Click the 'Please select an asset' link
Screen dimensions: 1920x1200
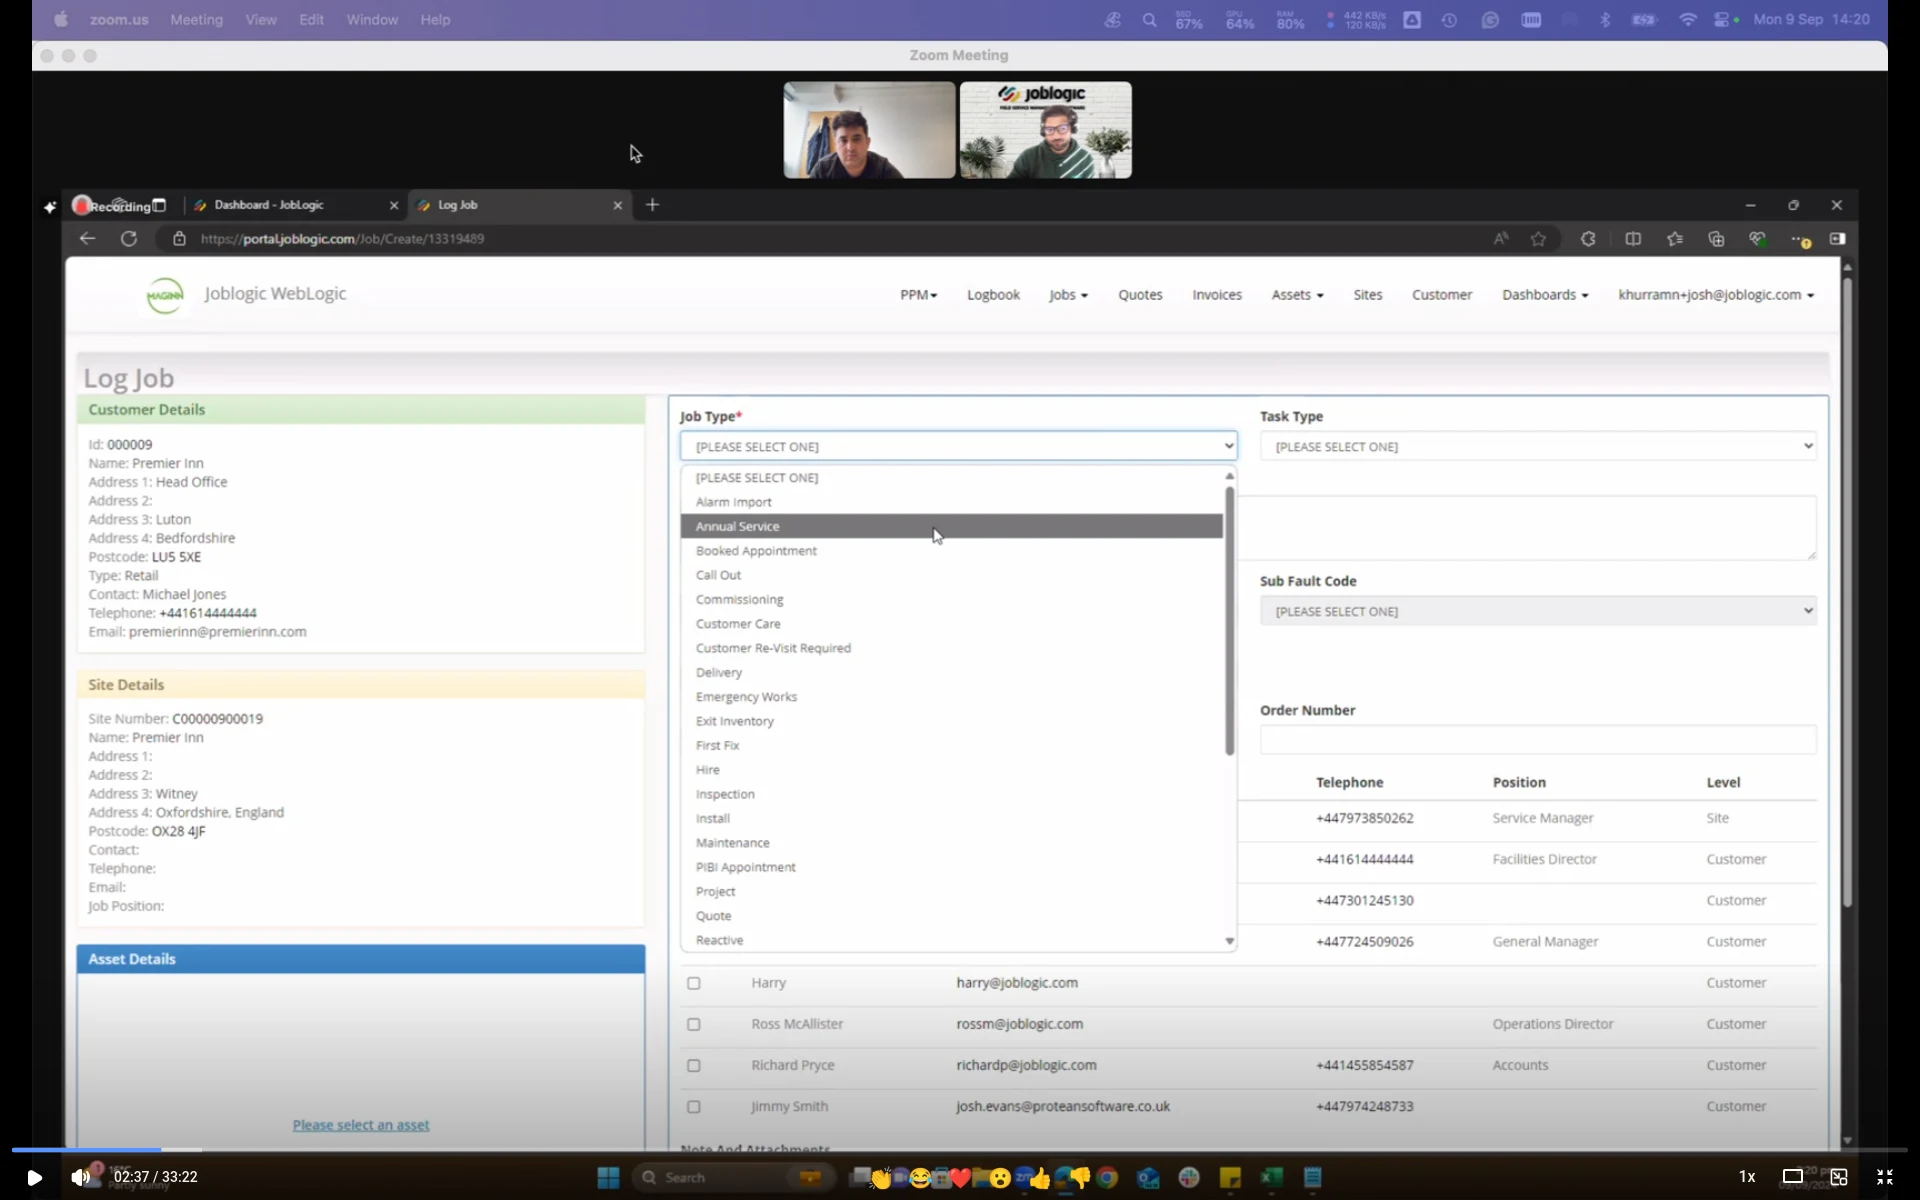[361, 1125]
